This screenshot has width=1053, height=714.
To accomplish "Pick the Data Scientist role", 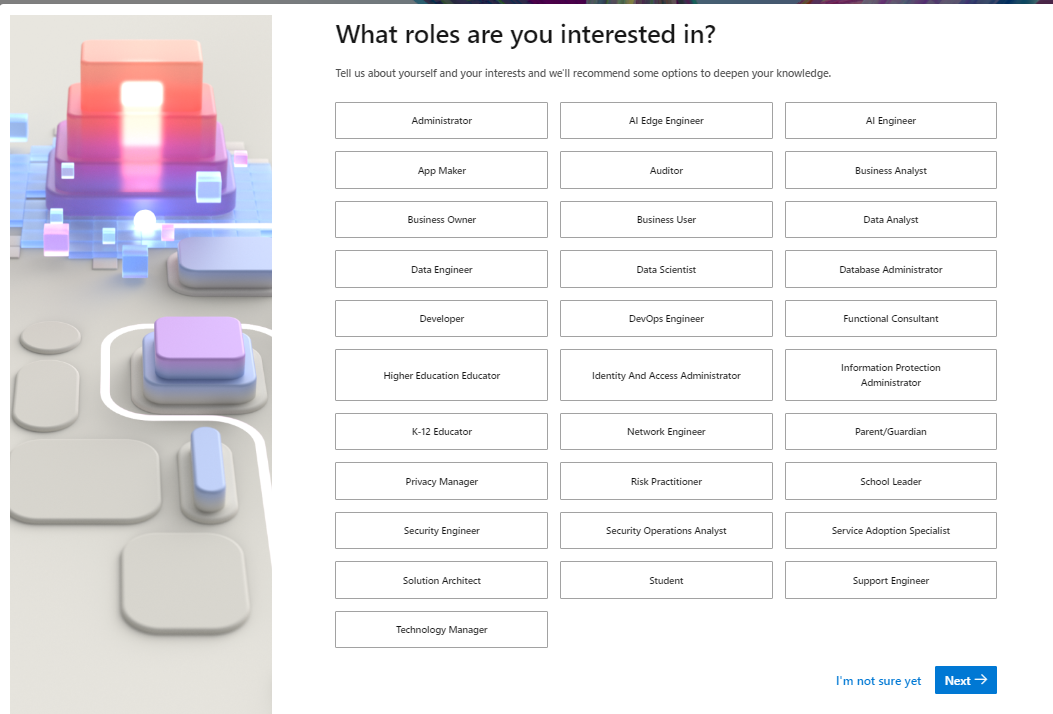I will click(x=666, y=269).
